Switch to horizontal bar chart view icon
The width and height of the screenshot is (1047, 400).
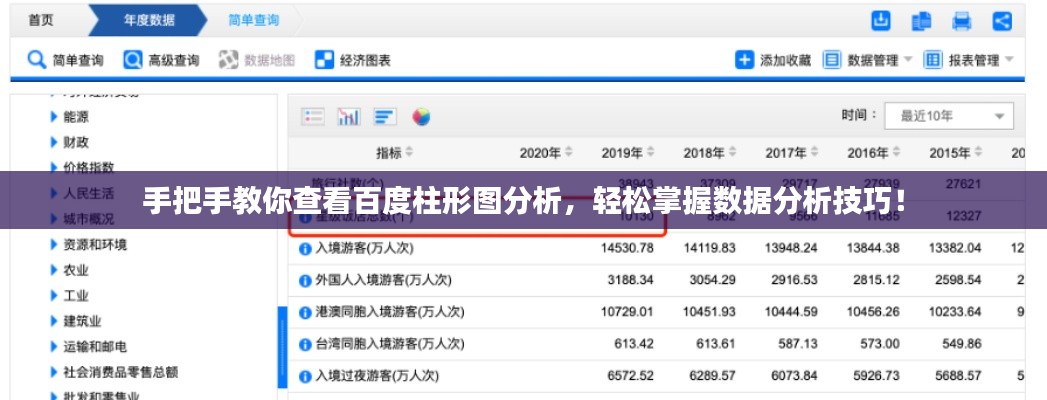tap(385, 117)
